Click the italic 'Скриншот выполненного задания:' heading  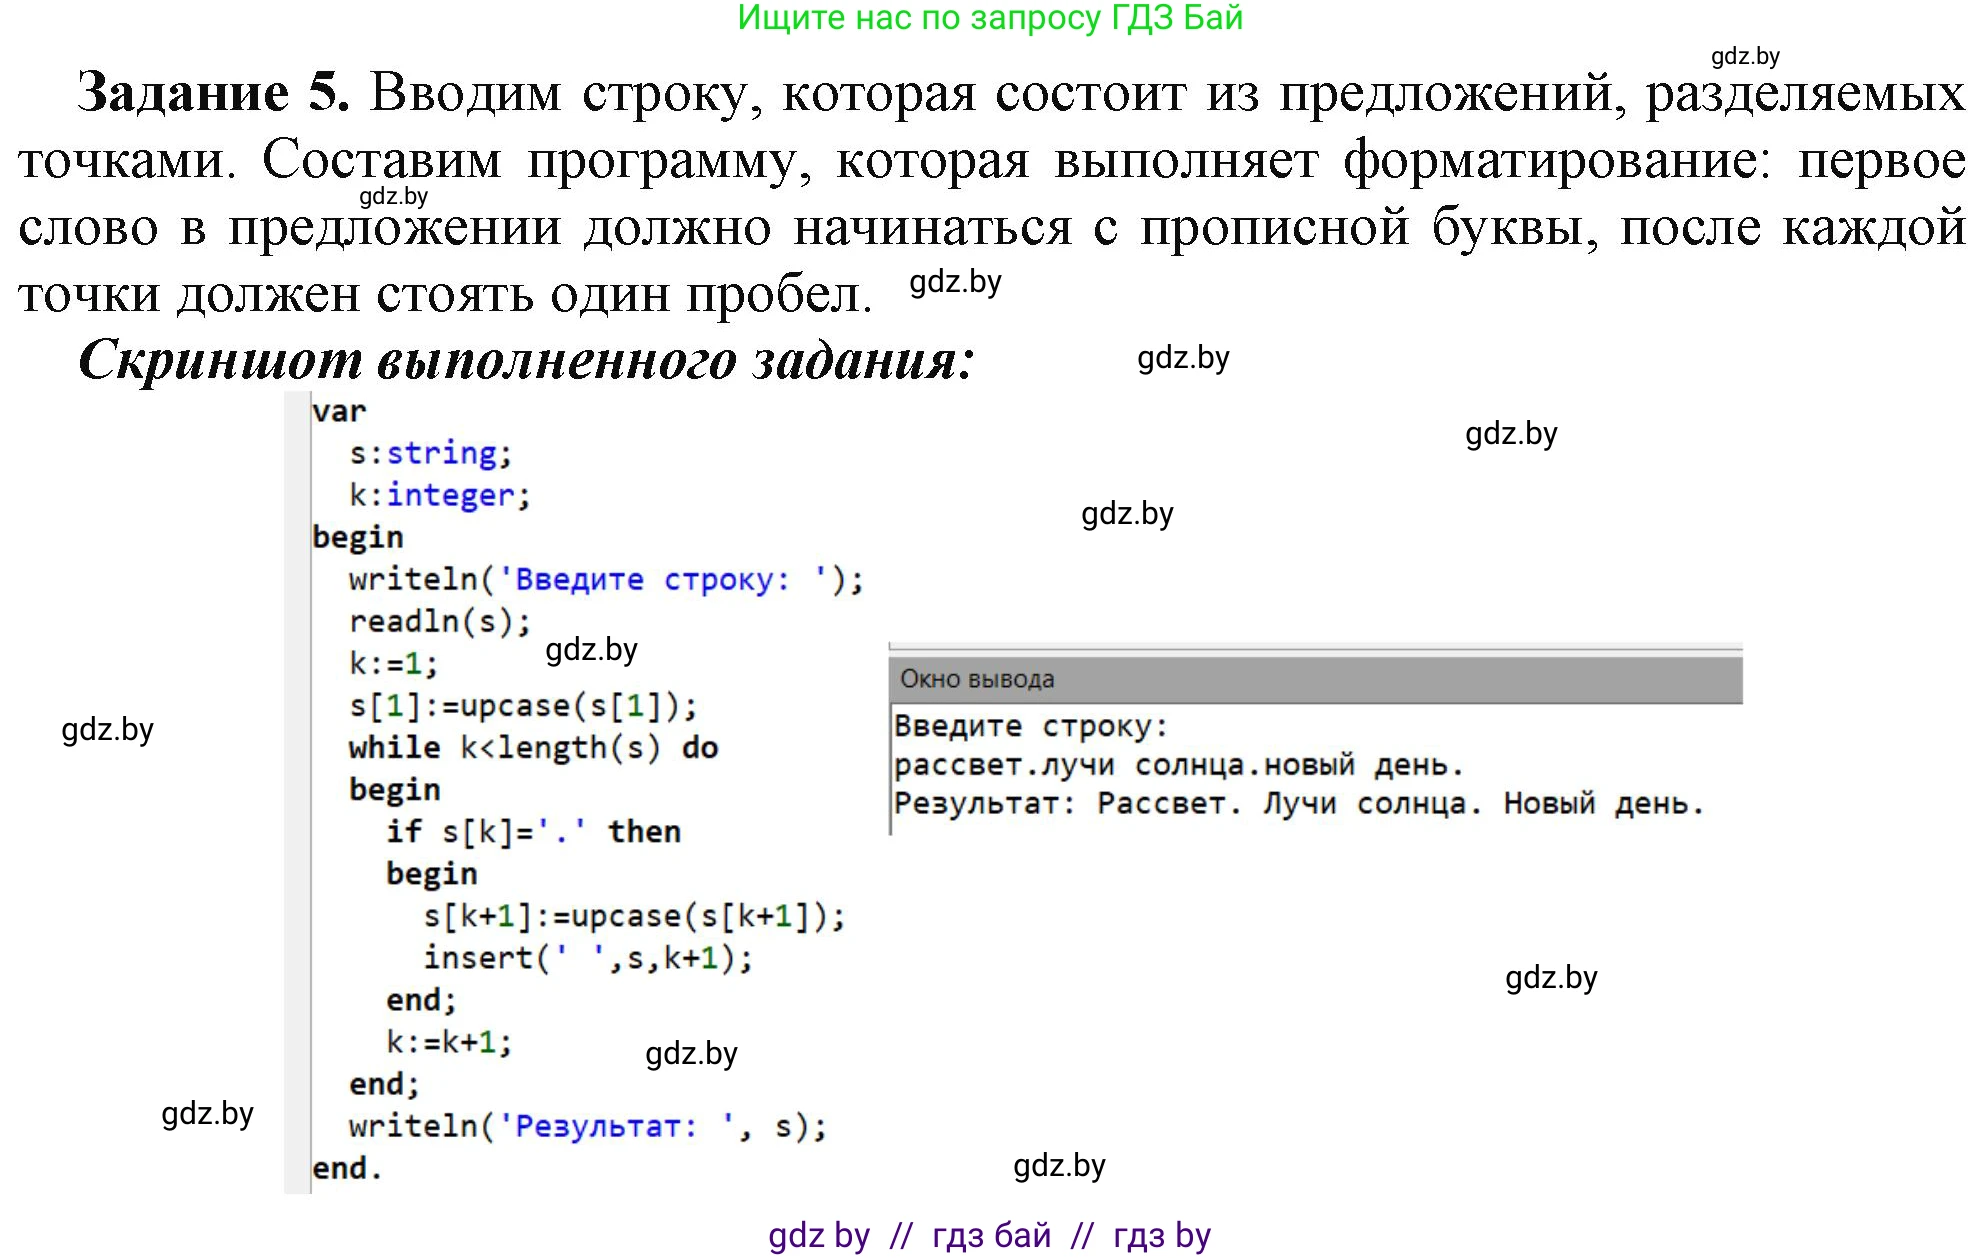(x=526, y=360)
